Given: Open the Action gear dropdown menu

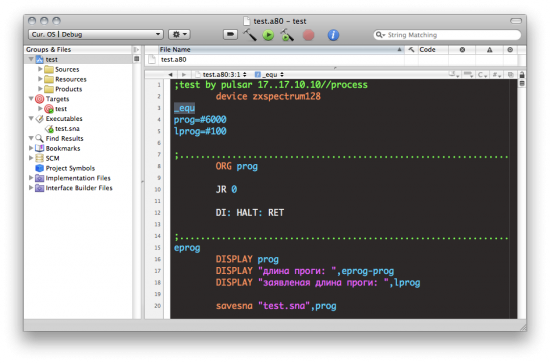Looking at the screenshot, I should pyautogui.click(x=179, y=34).
